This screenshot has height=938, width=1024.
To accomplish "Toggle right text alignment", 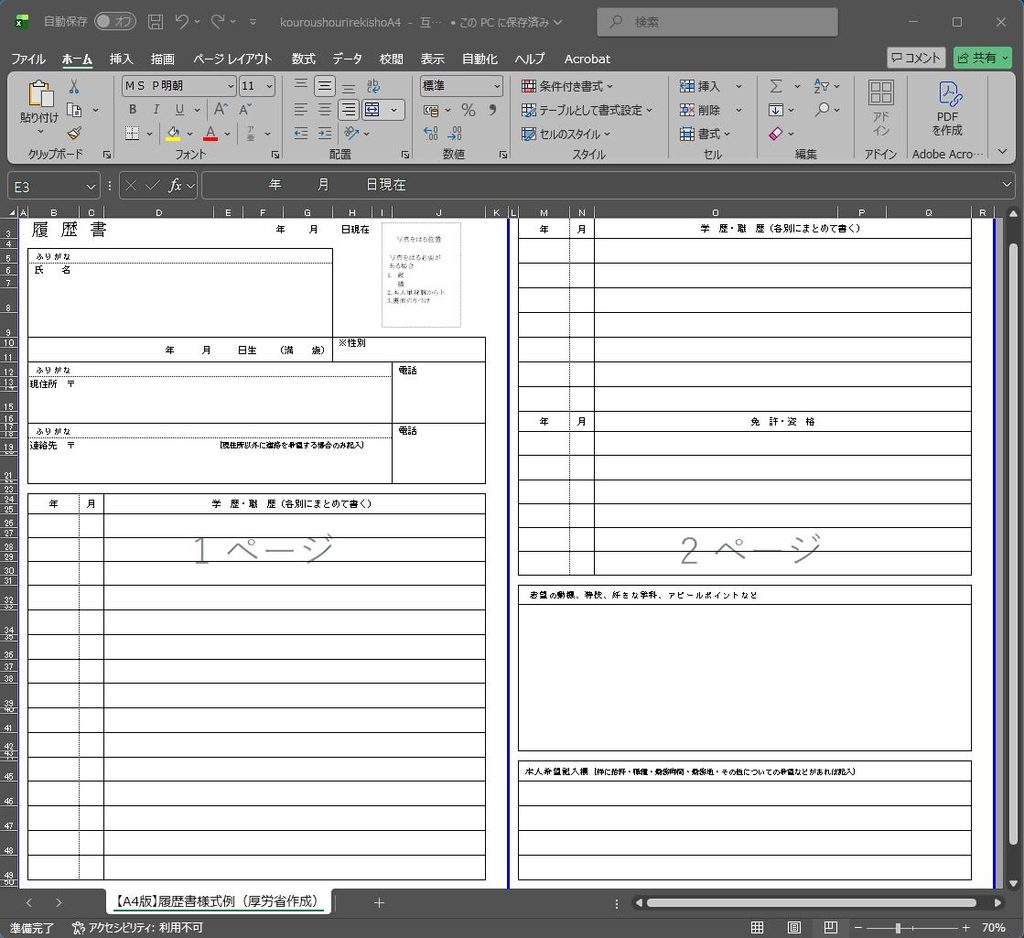I will [x=349, y=110].
